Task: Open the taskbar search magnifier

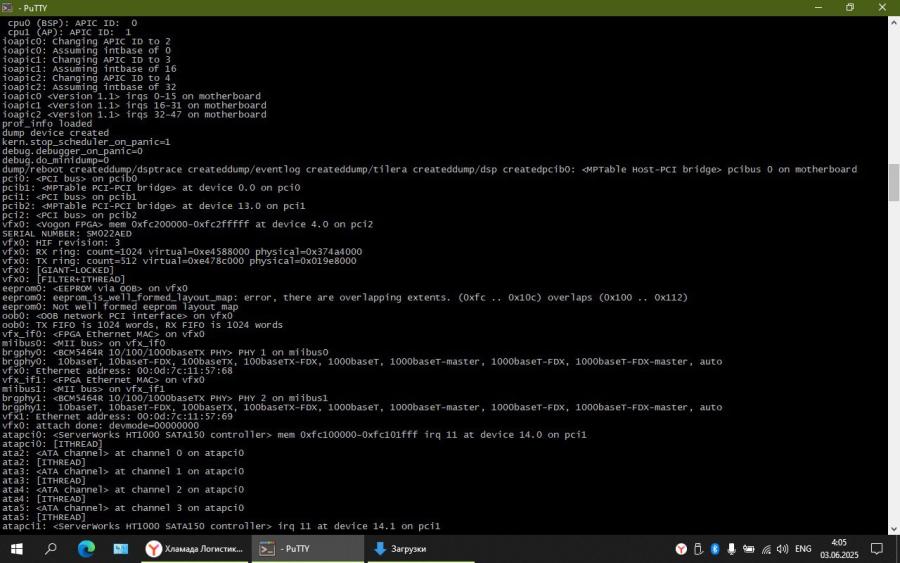Action: click(51, 549)
